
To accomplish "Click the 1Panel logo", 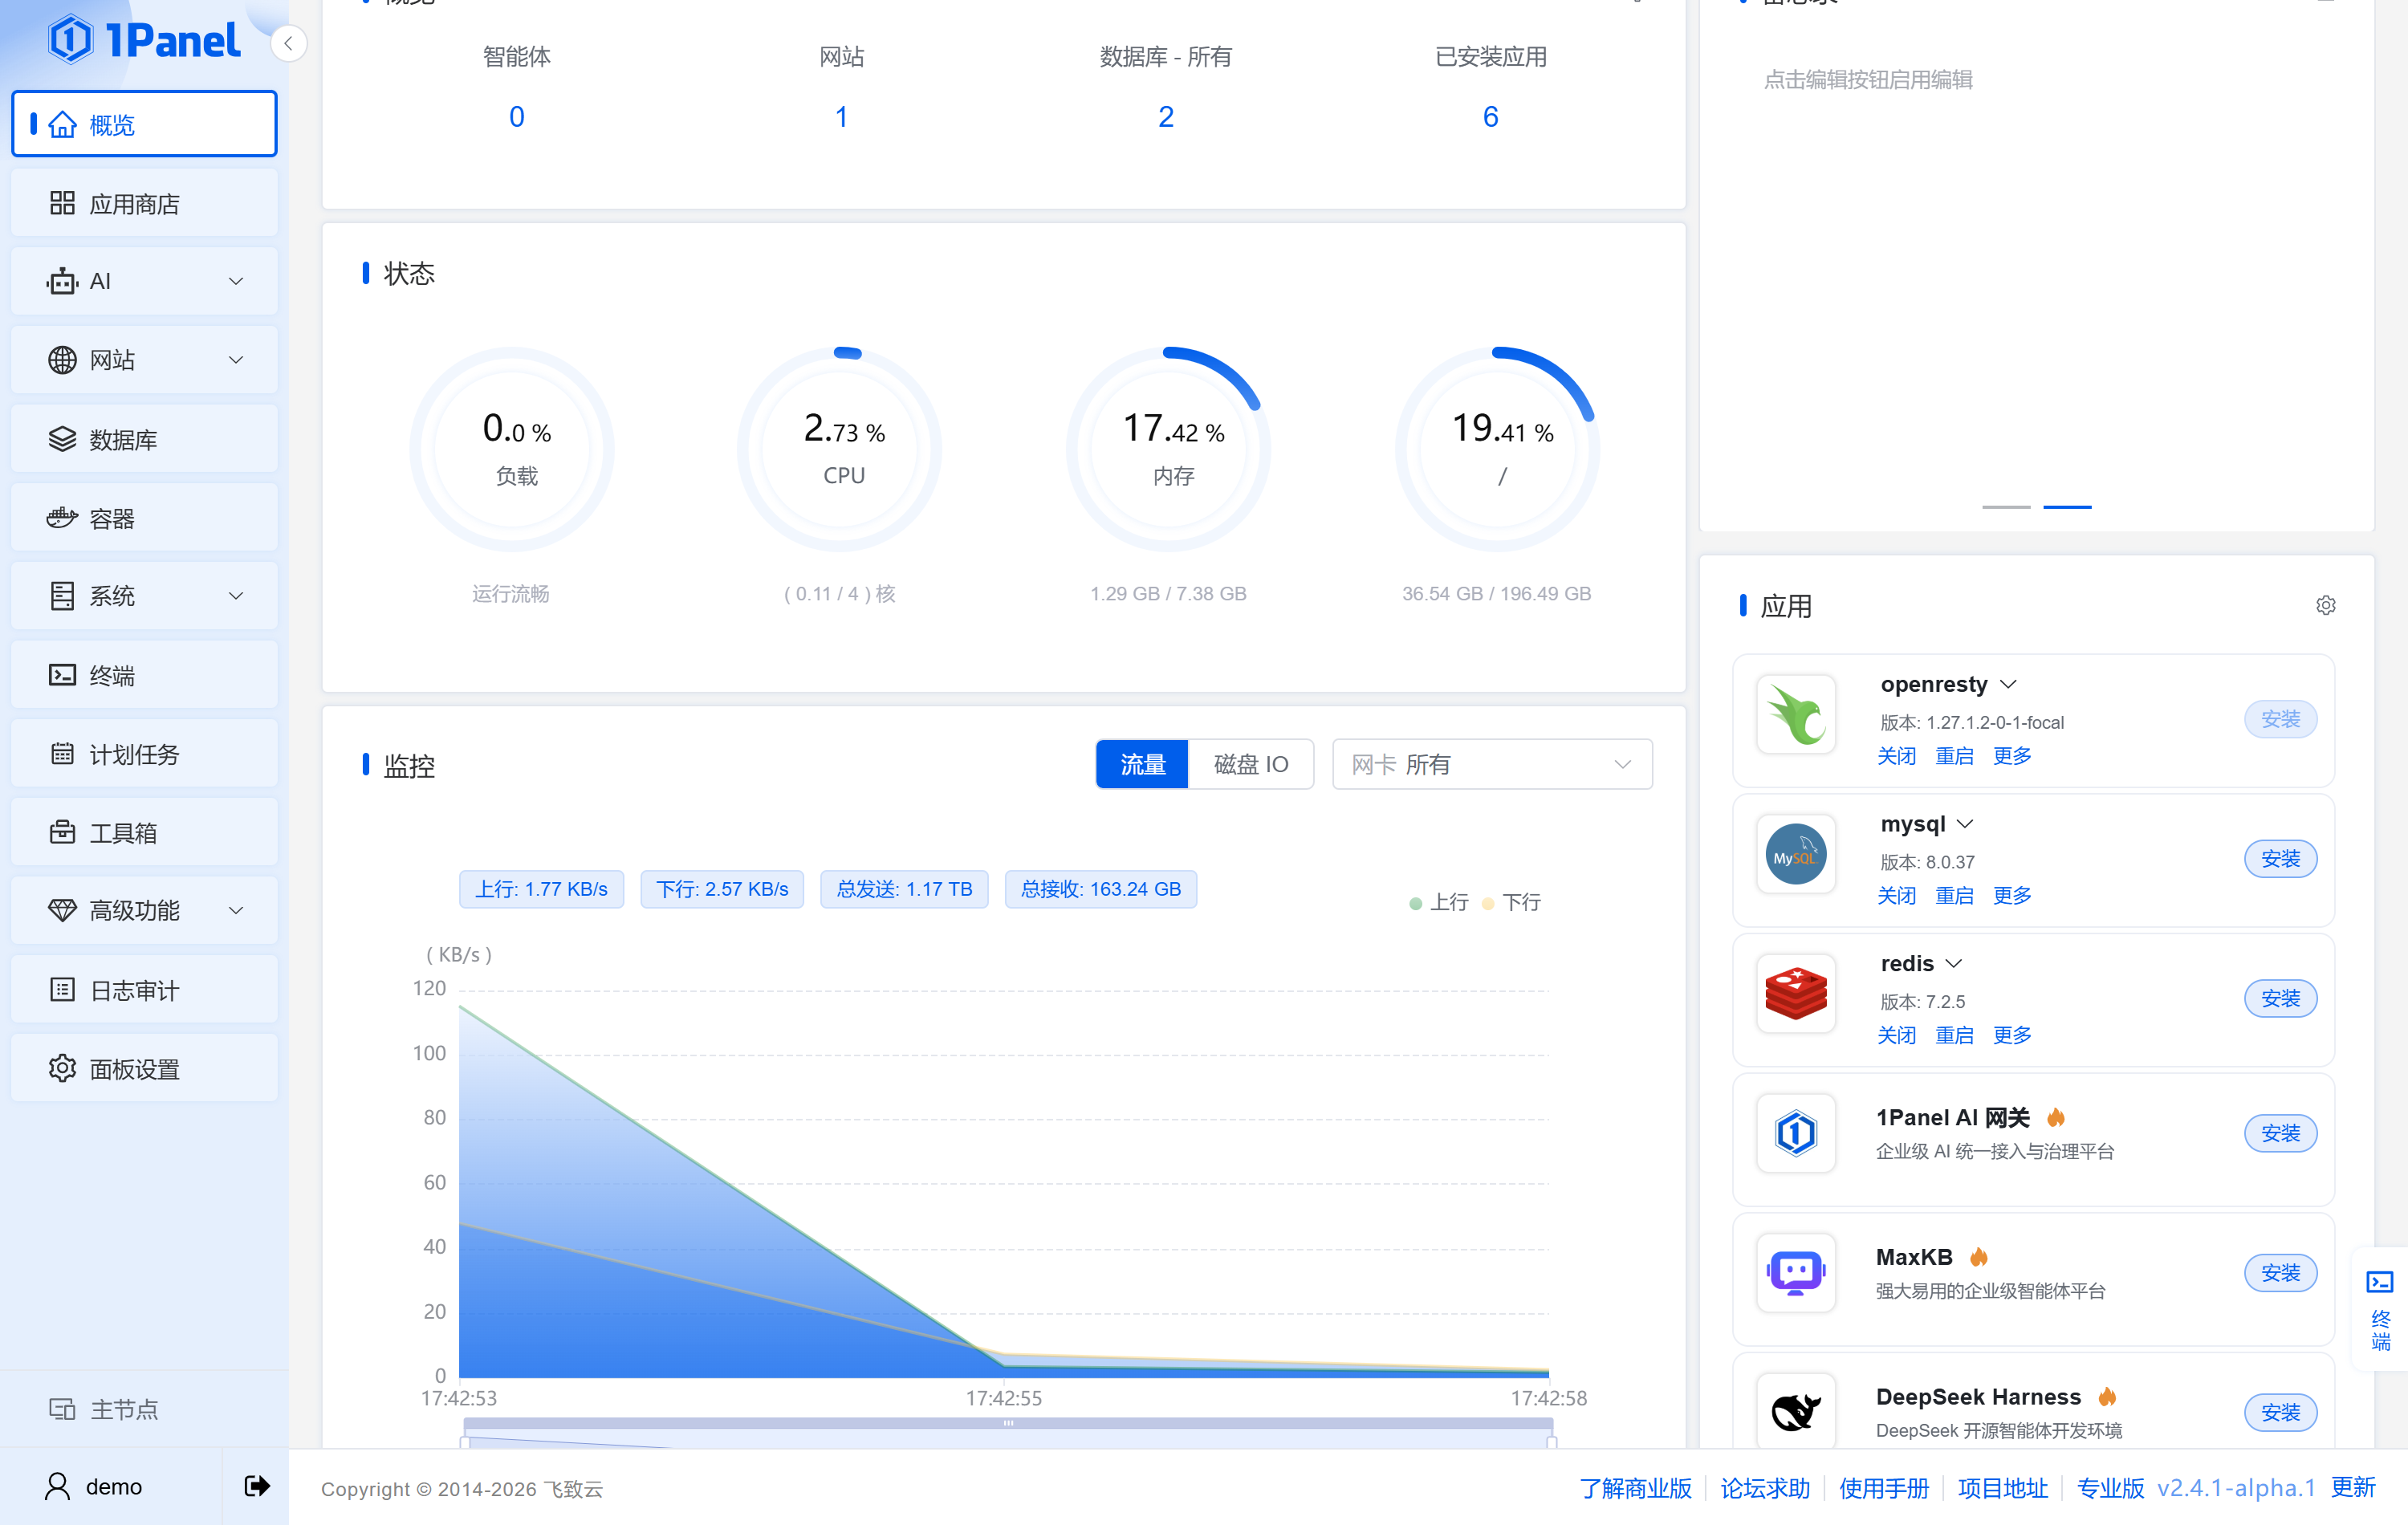I will [145, 41].
